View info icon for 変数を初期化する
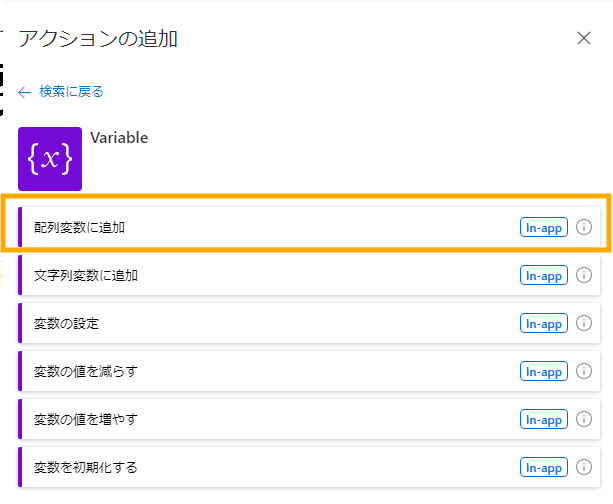The image size is (613, 504). pyautogui.click(x=584, y=467)
